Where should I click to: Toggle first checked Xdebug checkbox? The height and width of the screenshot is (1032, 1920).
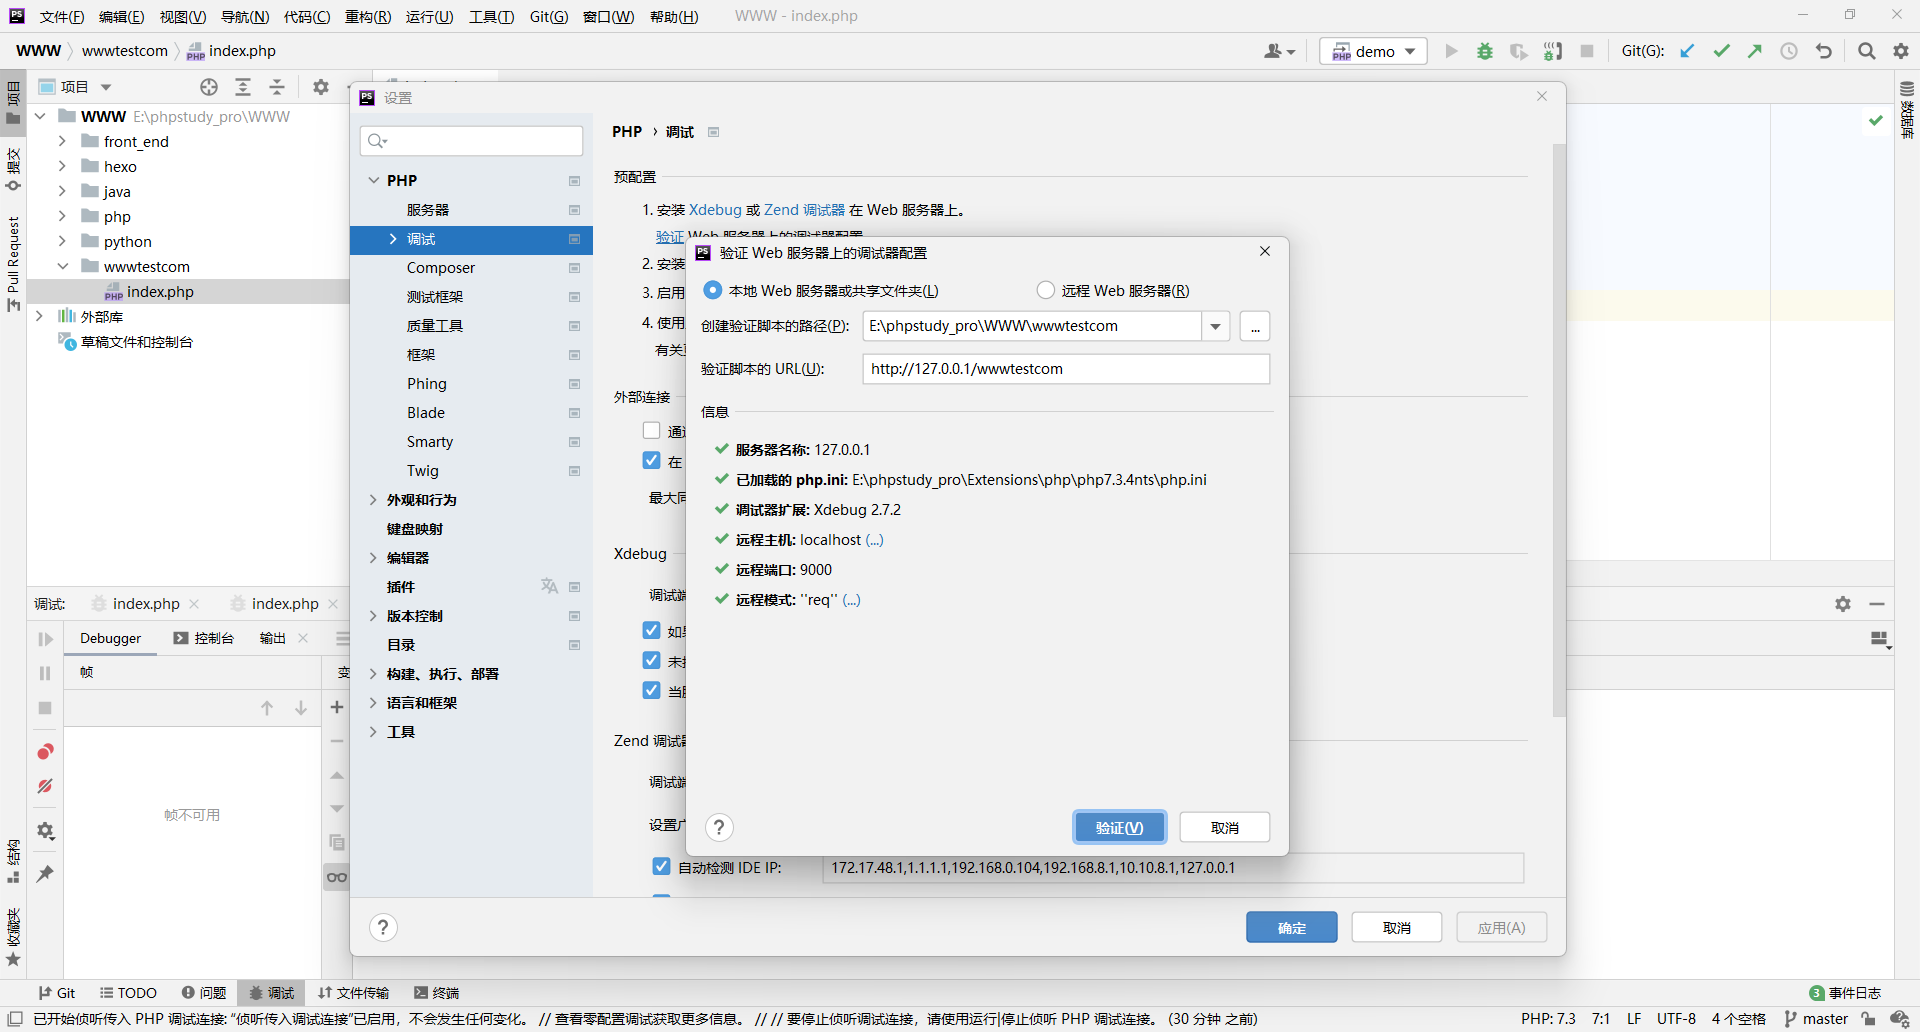click(651, 630)
